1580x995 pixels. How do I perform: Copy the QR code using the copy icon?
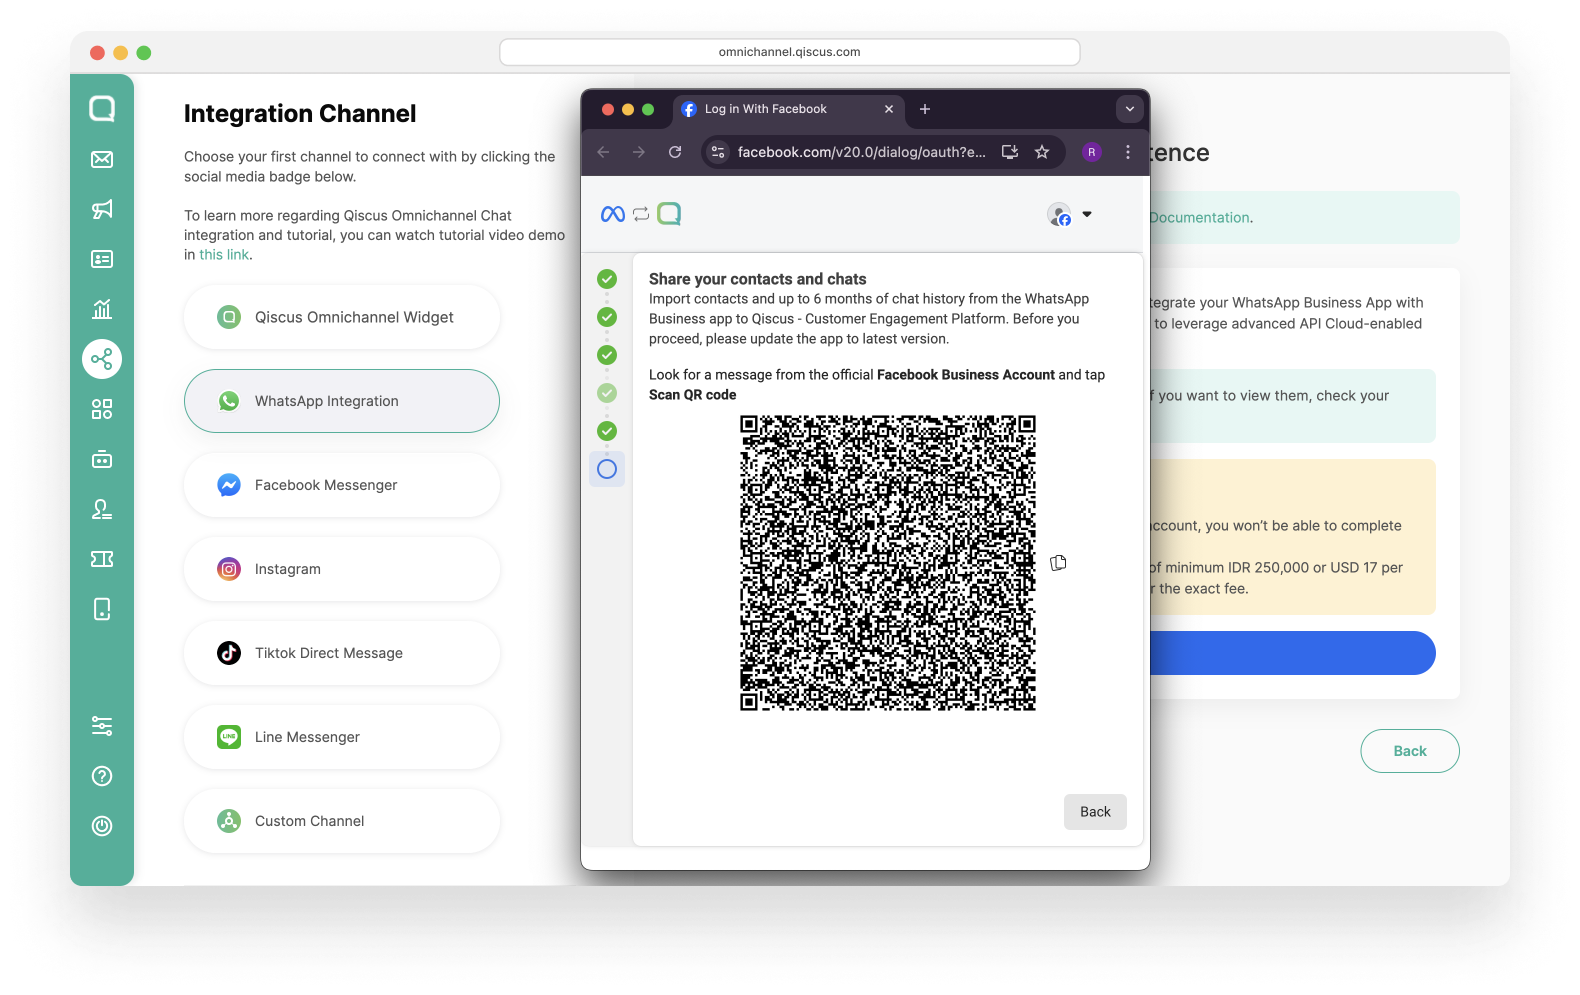click(1058, 563)
